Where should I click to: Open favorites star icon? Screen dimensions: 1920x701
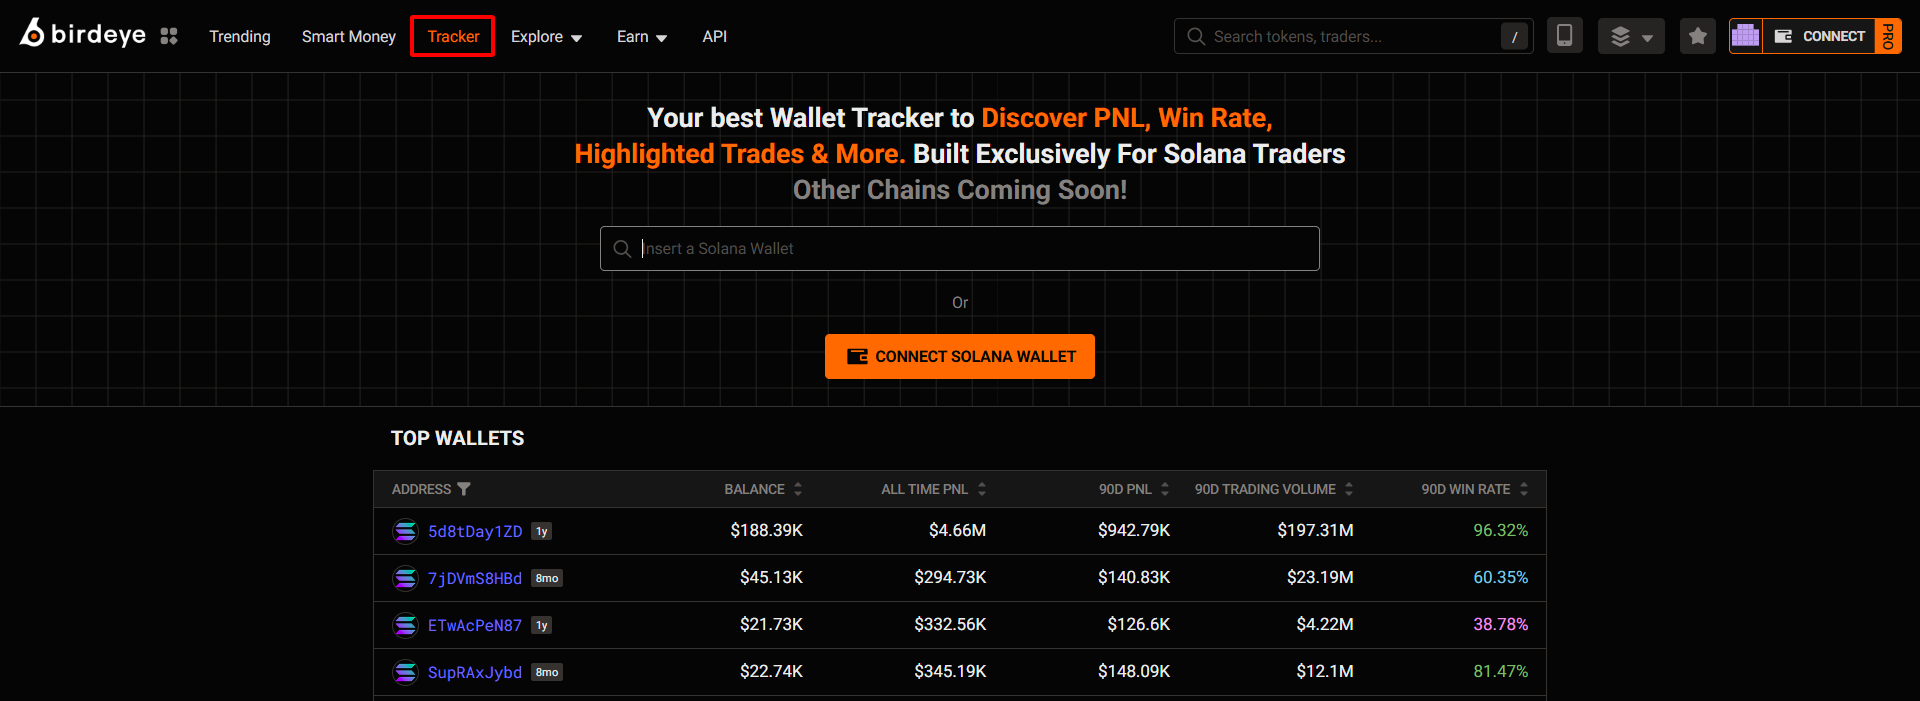tap(1698, 36)
